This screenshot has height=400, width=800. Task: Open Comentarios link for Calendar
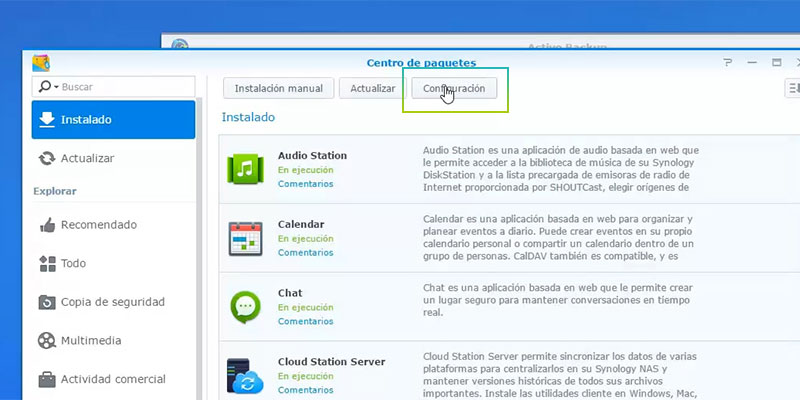306,253
